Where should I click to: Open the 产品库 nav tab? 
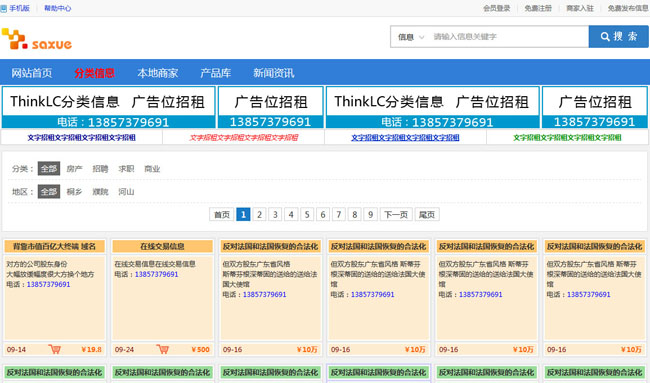point(216,73)
